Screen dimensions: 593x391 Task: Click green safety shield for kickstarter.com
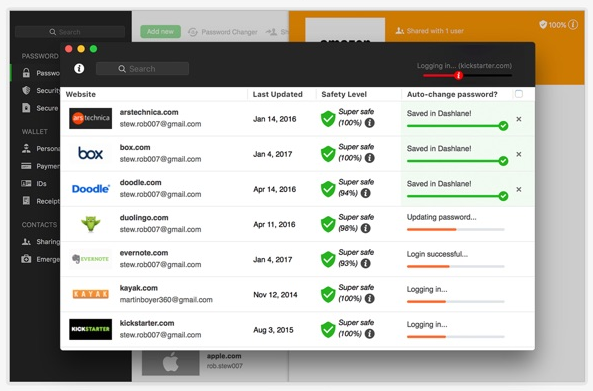(x=328, y=330)
